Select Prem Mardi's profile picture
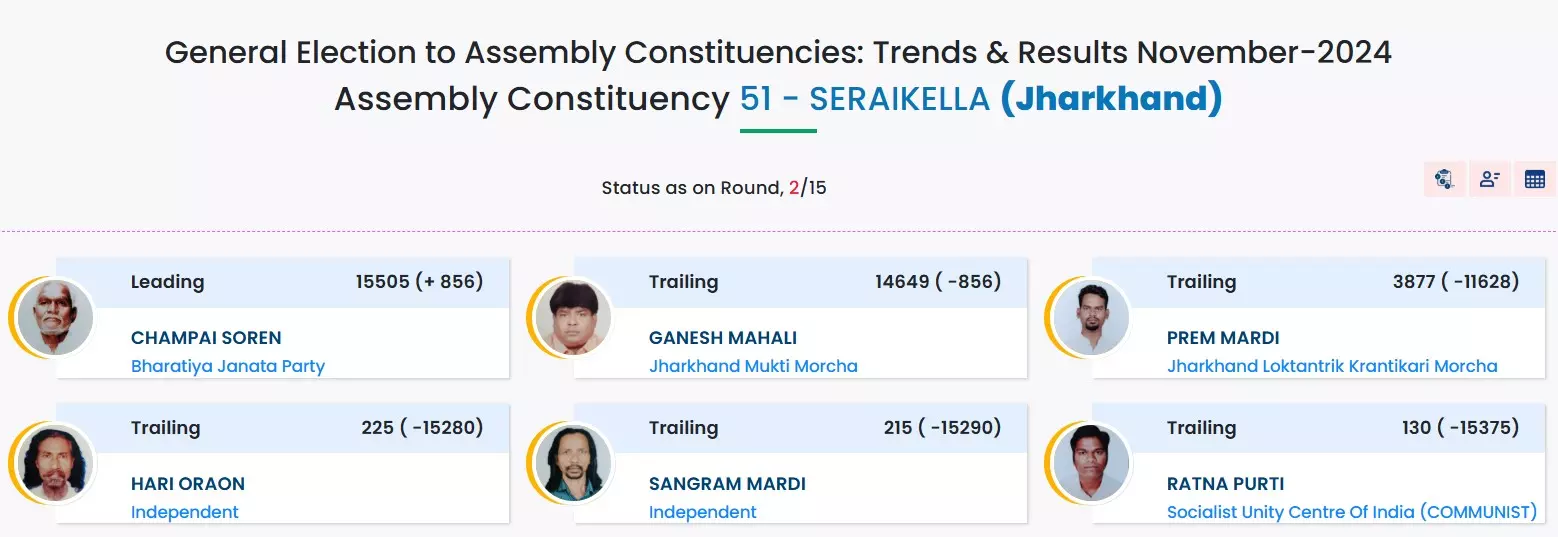Image resolution: width=1558 pixels, height=537 pixels. click(x=1091, y=318)
